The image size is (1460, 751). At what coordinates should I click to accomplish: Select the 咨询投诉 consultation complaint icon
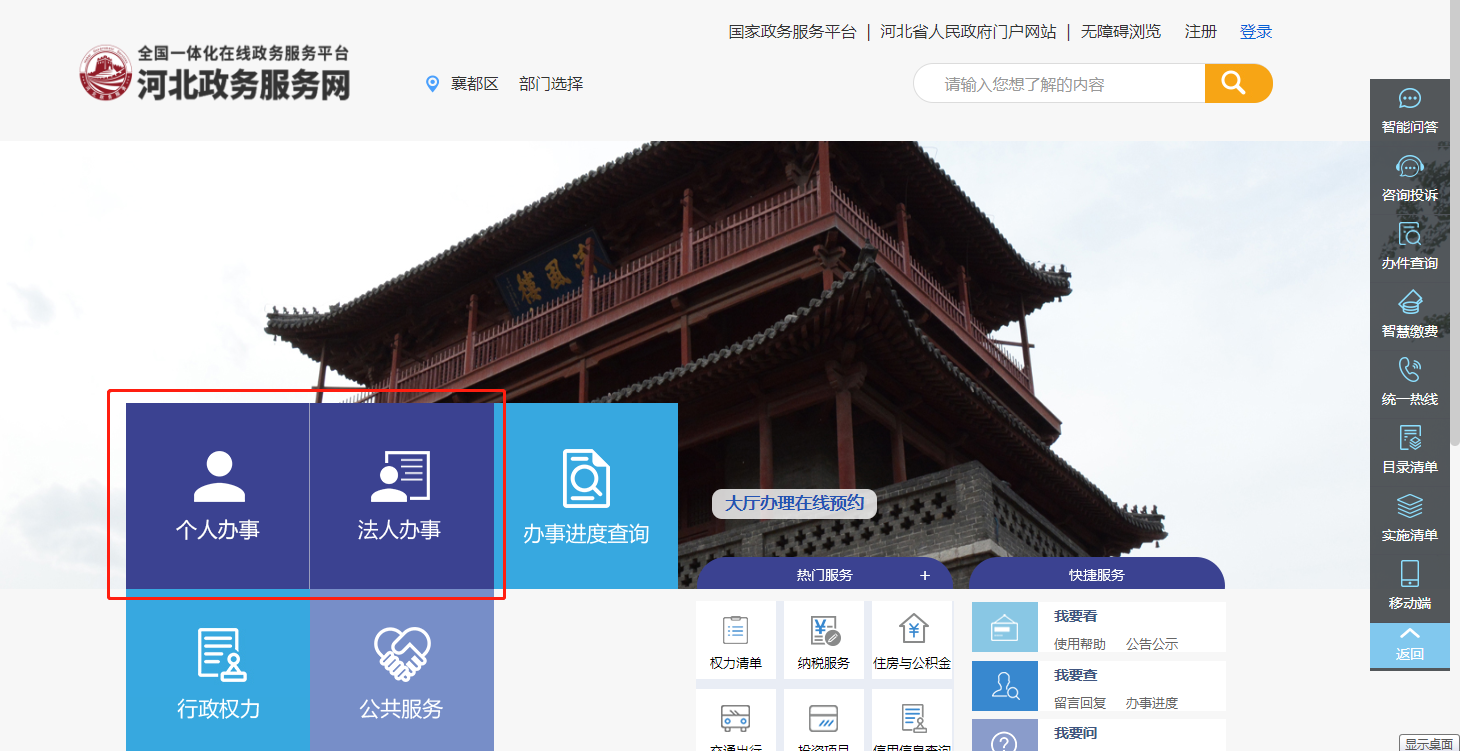click(x=1409, y=178)
